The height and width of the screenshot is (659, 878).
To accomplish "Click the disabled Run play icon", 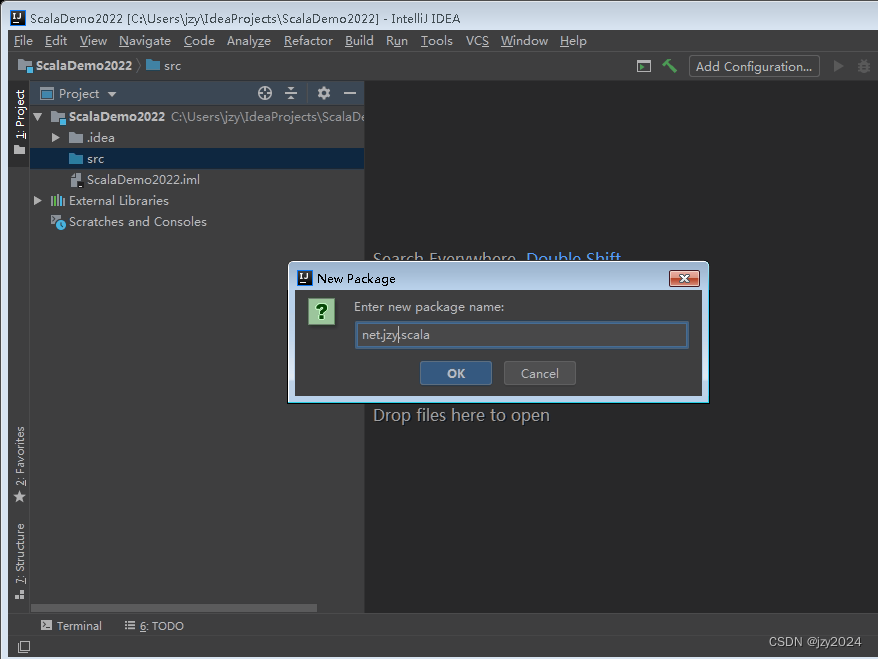I will coord(838,66).
